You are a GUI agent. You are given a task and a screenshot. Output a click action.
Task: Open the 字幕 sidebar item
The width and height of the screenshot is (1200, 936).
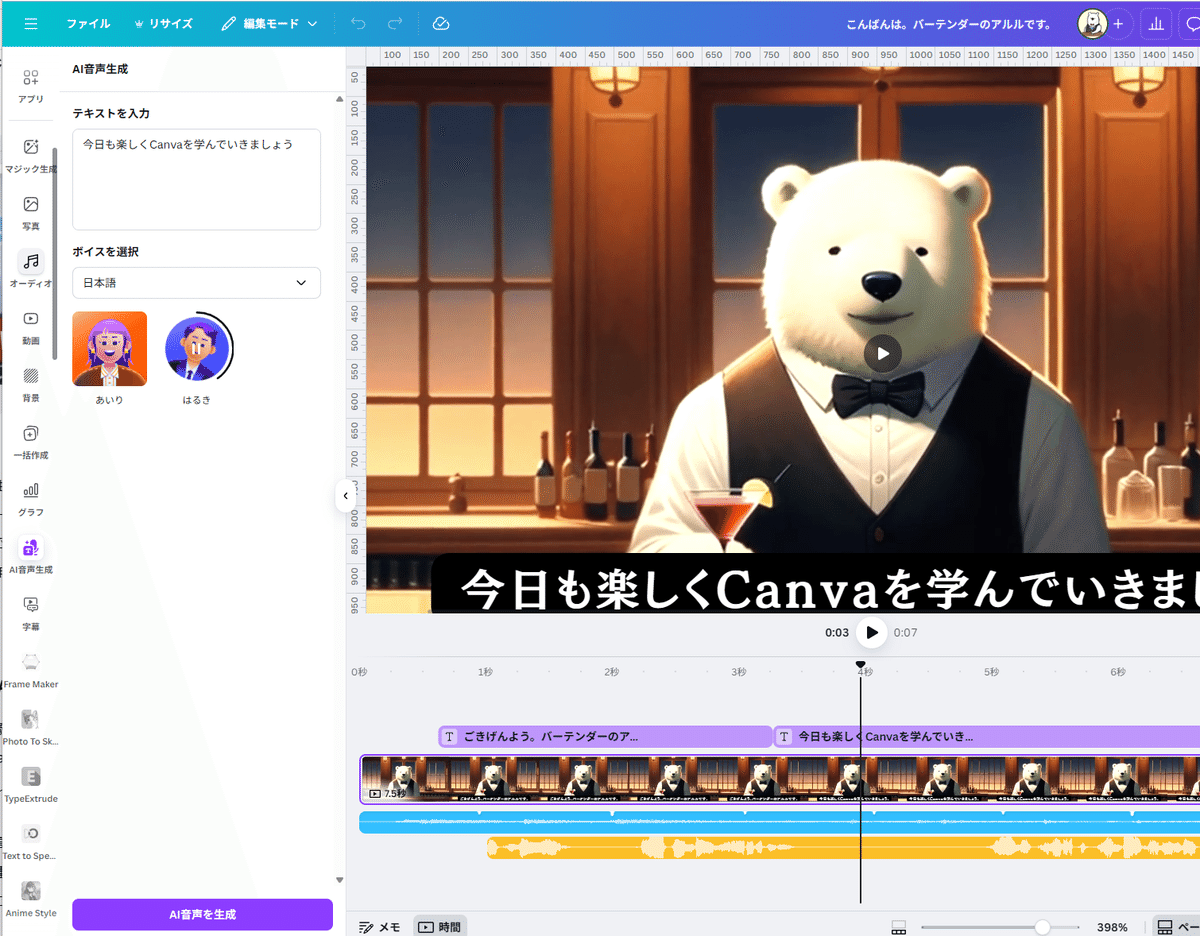tap(31, 613)
